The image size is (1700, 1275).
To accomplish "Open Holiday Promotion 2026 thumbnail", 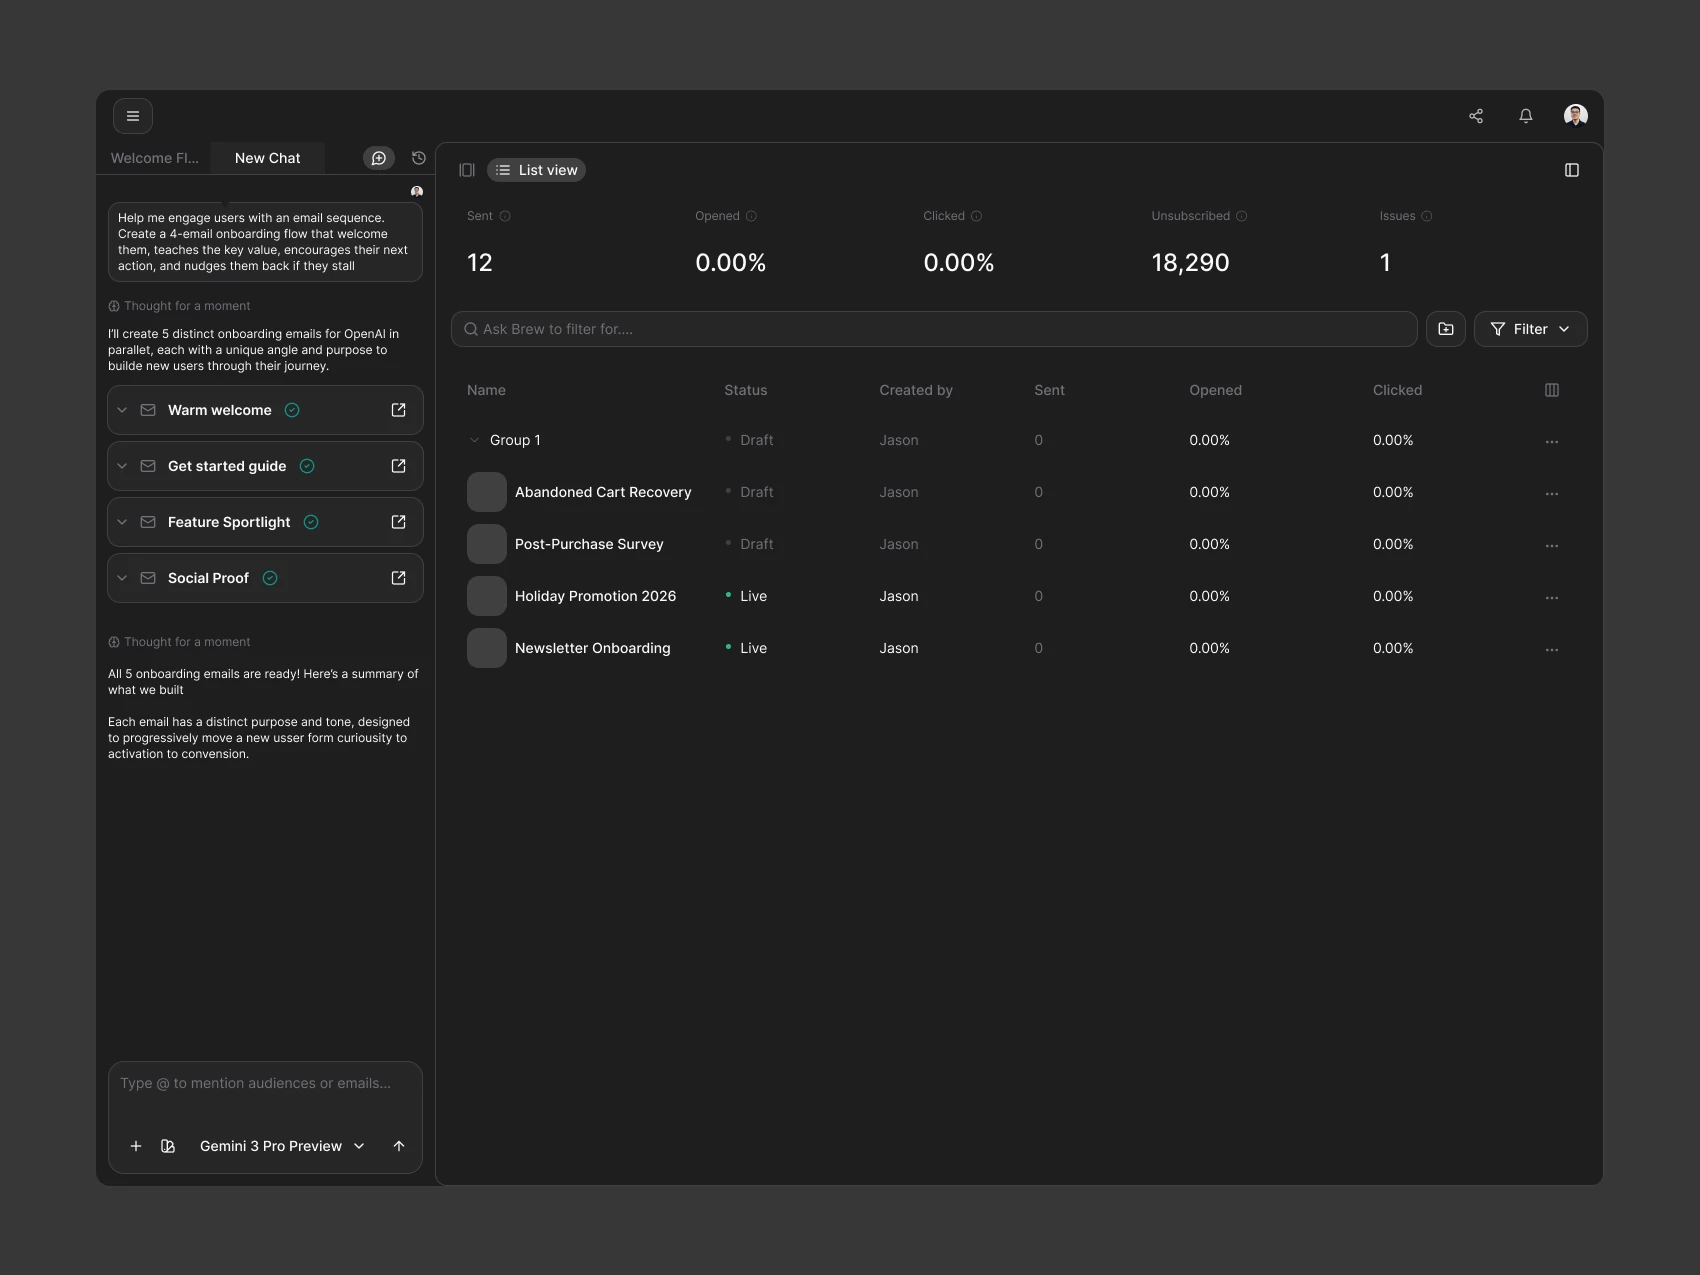I will 487,596.
